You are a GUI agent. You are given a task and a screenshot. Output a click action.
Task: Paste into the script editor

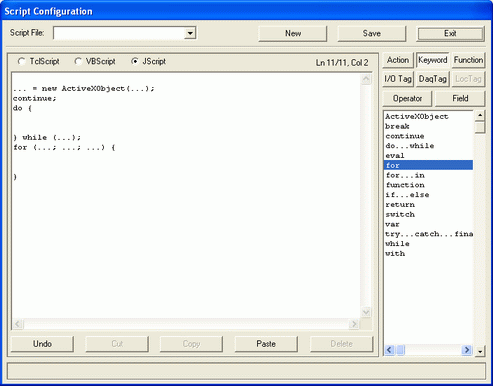(x=266, y=344)
